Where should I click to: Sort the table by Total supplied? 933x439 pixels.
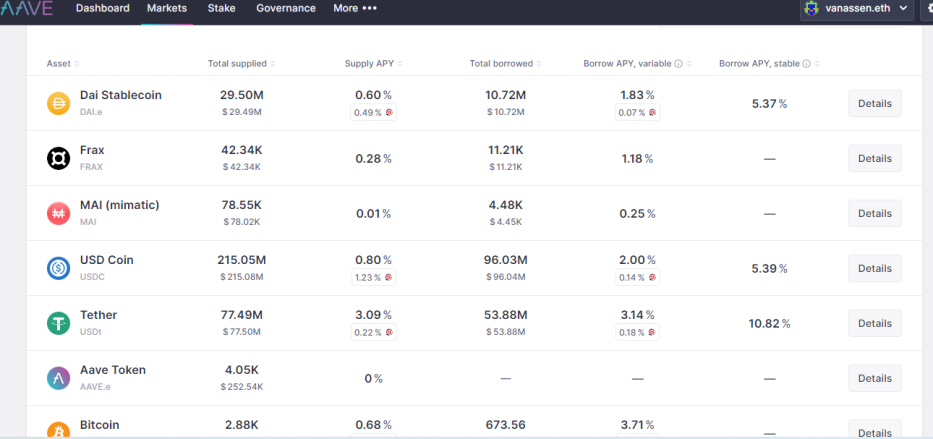240,64
